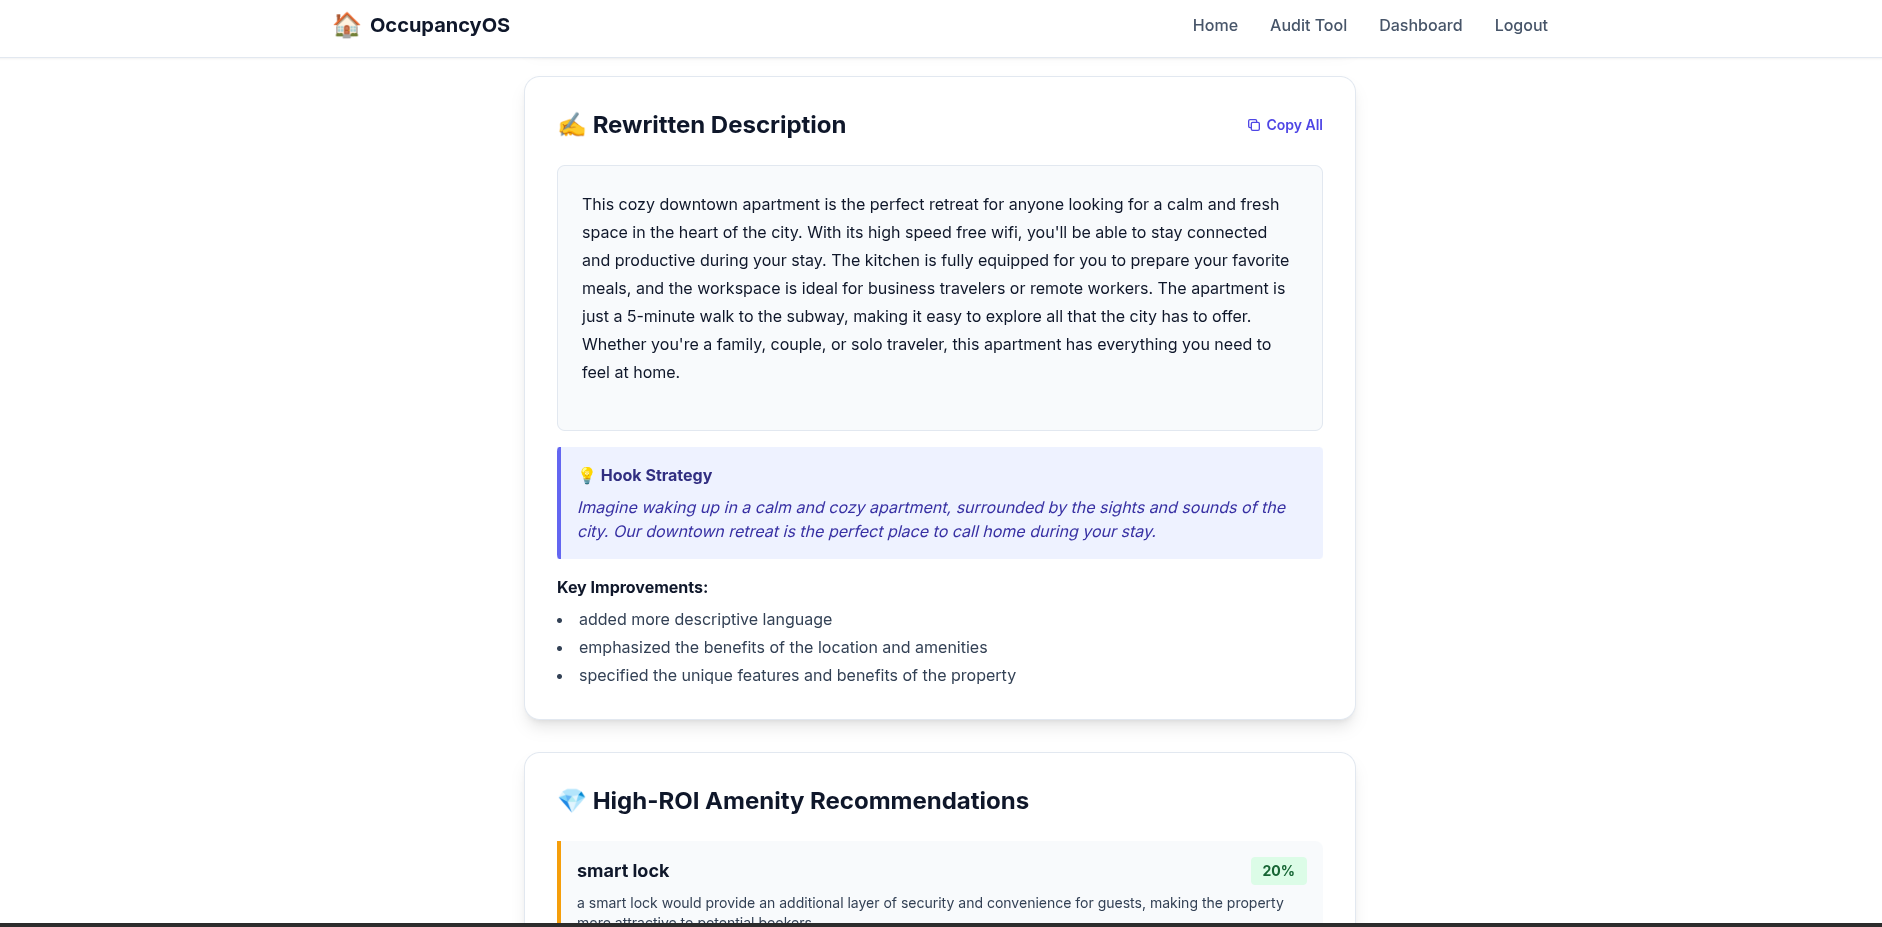Image resolution: width=1882 pixels, height=927 pixels.
Task: Click the Key Improvements heading
Action: coord(632,587)
